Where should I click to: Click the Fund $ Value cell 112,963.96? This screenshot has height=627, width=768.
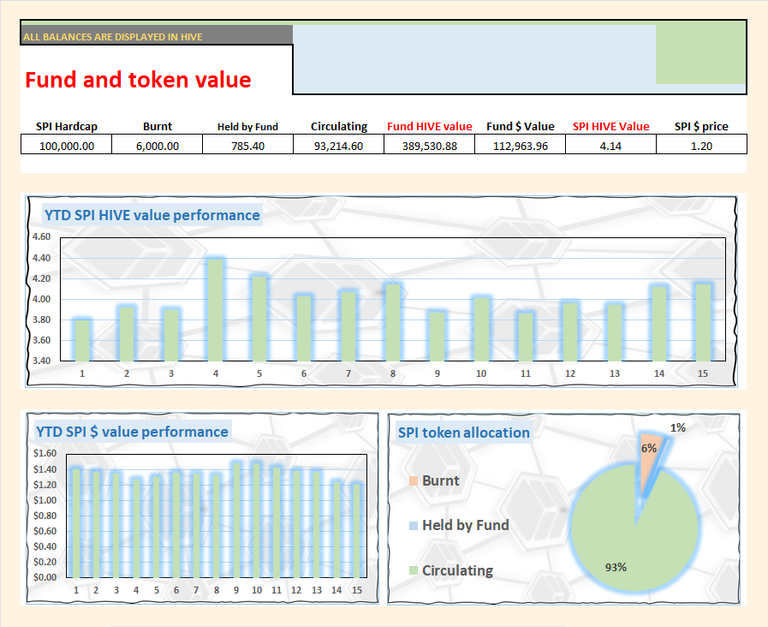520,146
